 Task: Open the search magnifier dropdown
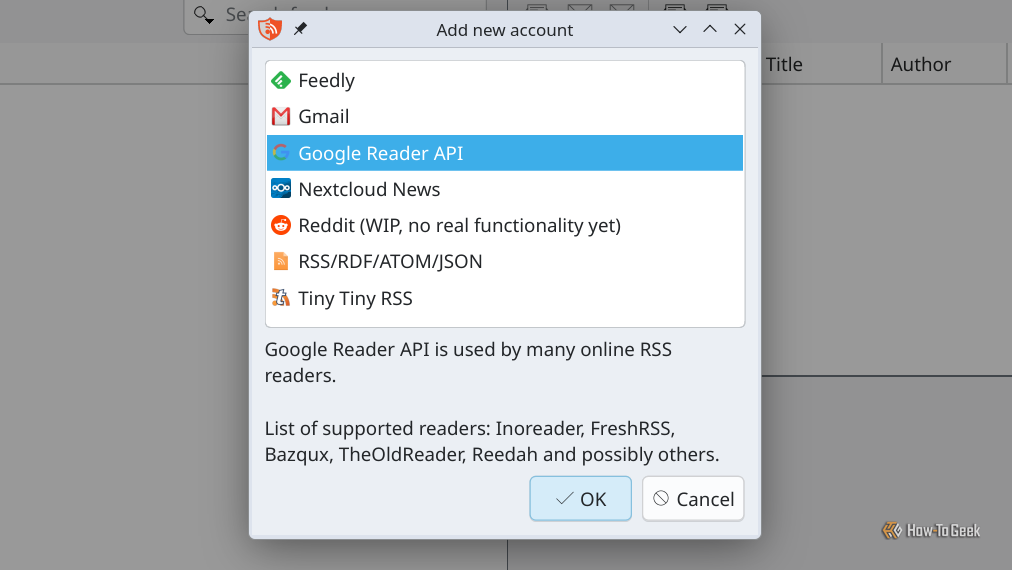click(204, 15)
